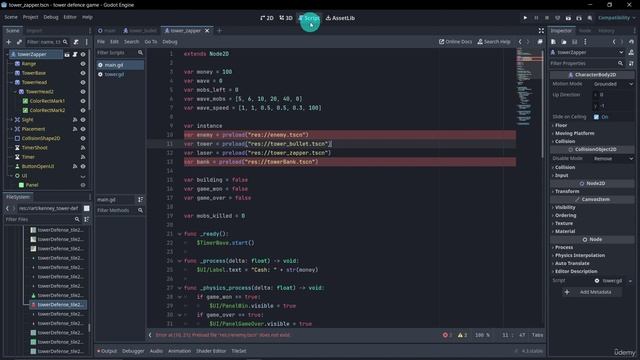
Task: Expand the Transform section
Action: click(593, 191)
